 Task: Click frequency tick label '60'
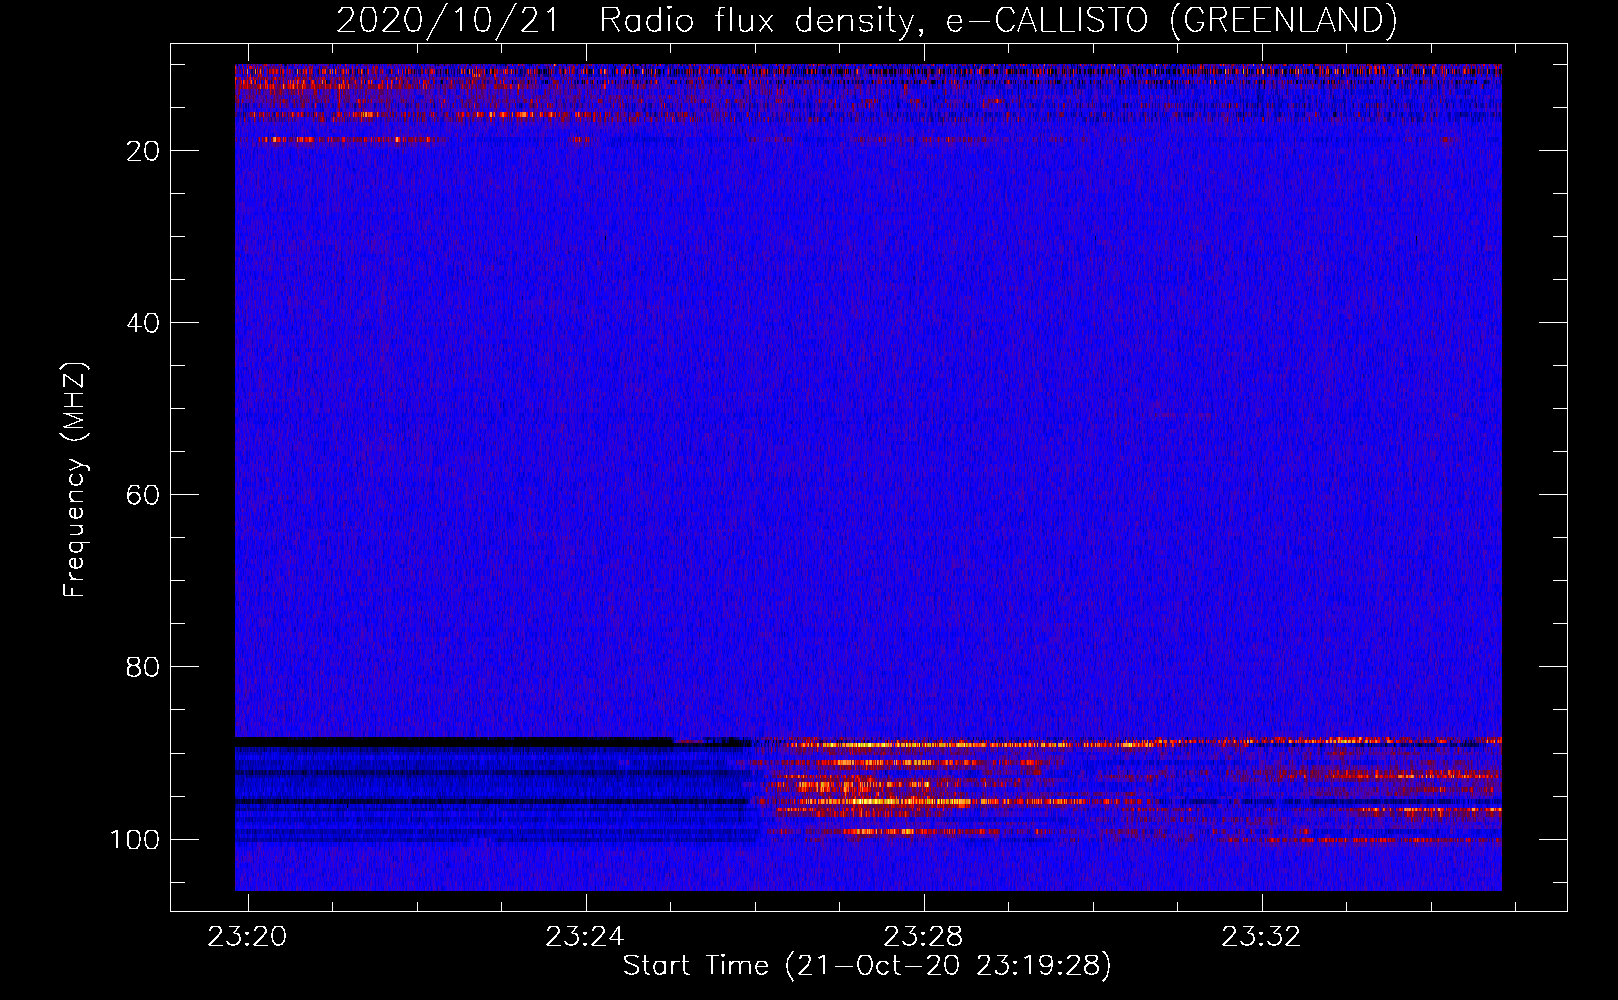(143, 495)
